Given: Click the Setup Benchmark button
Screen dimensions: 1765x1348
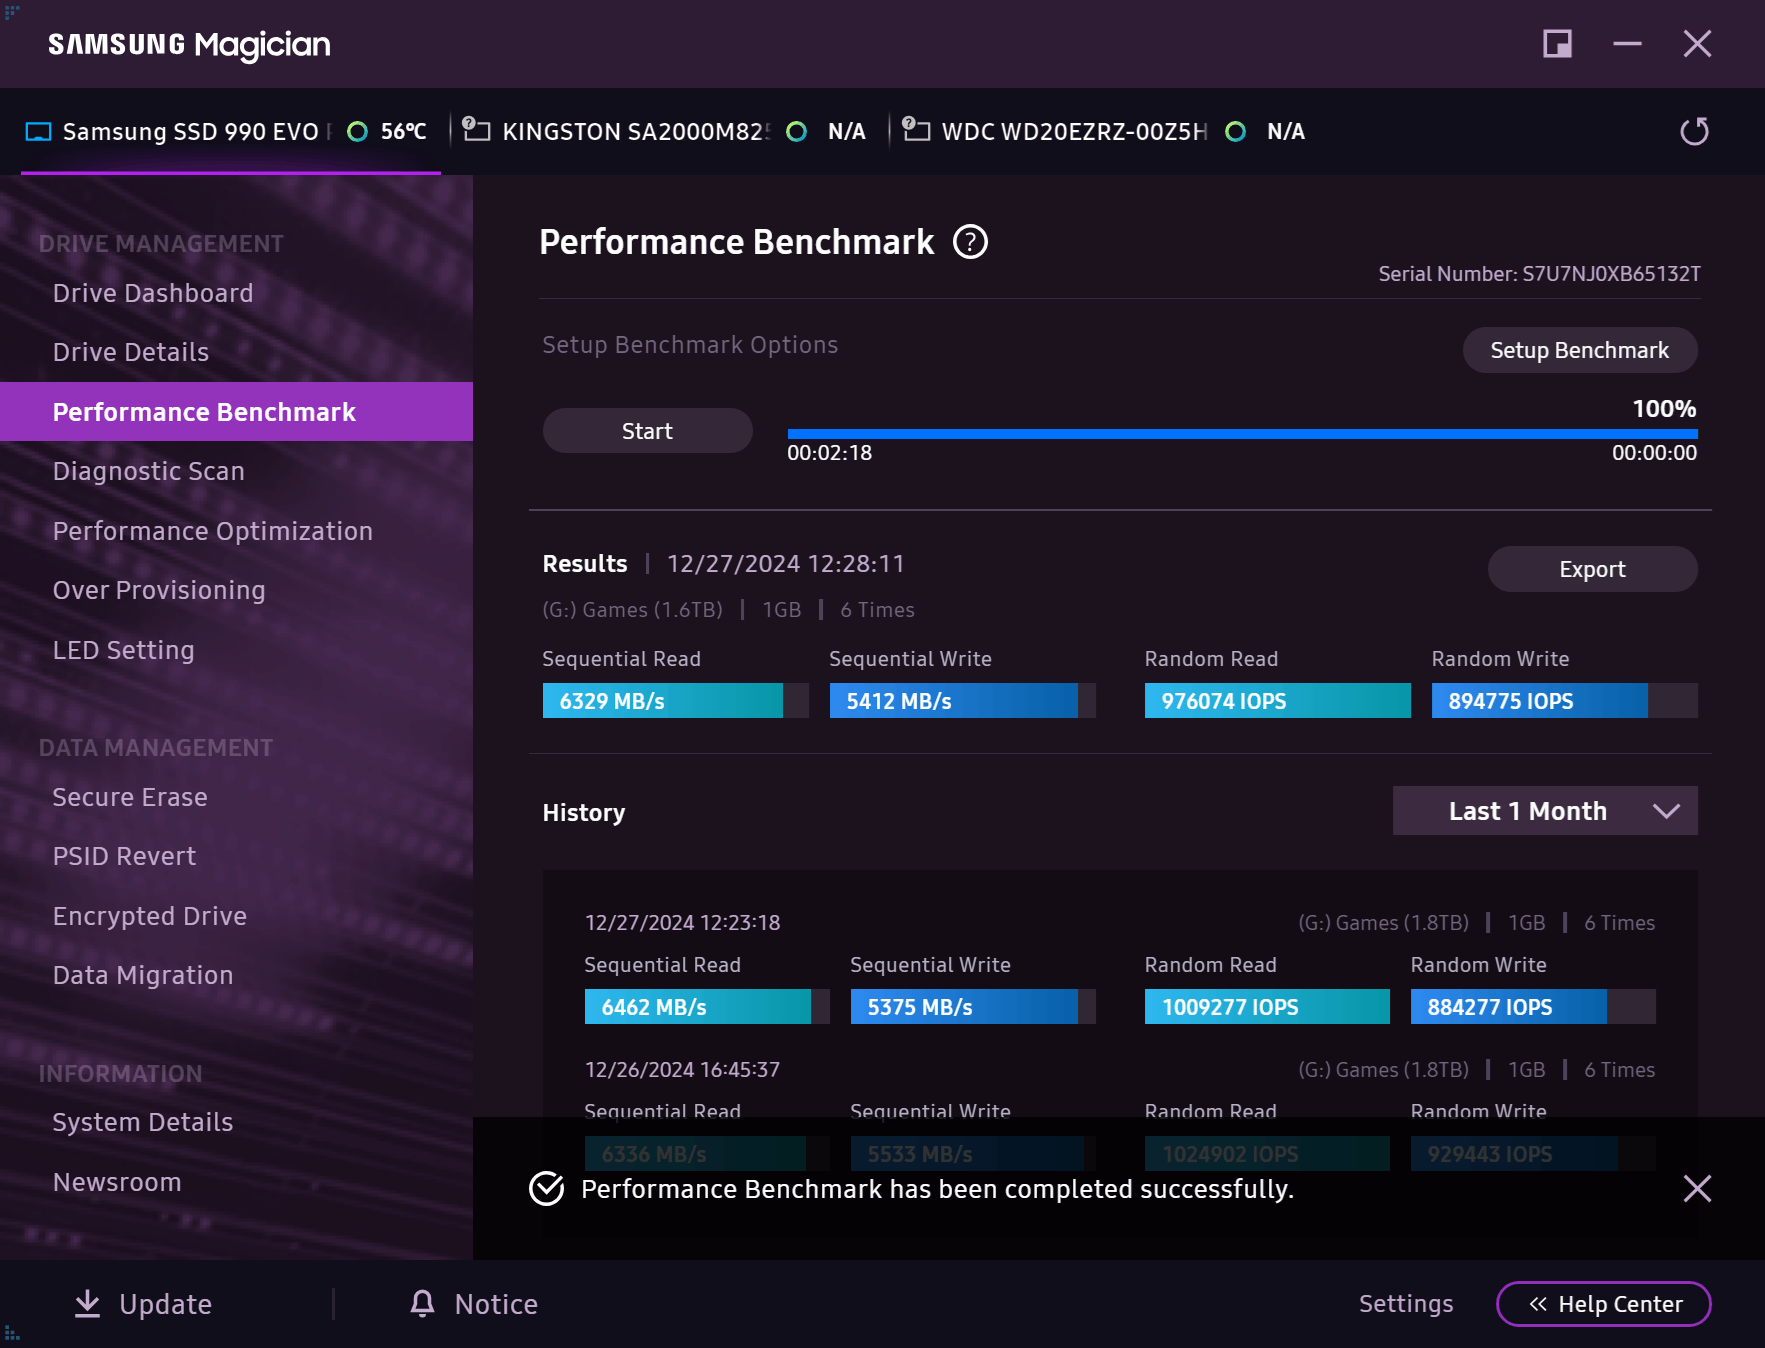Looking at the screenshot, I should 1580,350.
